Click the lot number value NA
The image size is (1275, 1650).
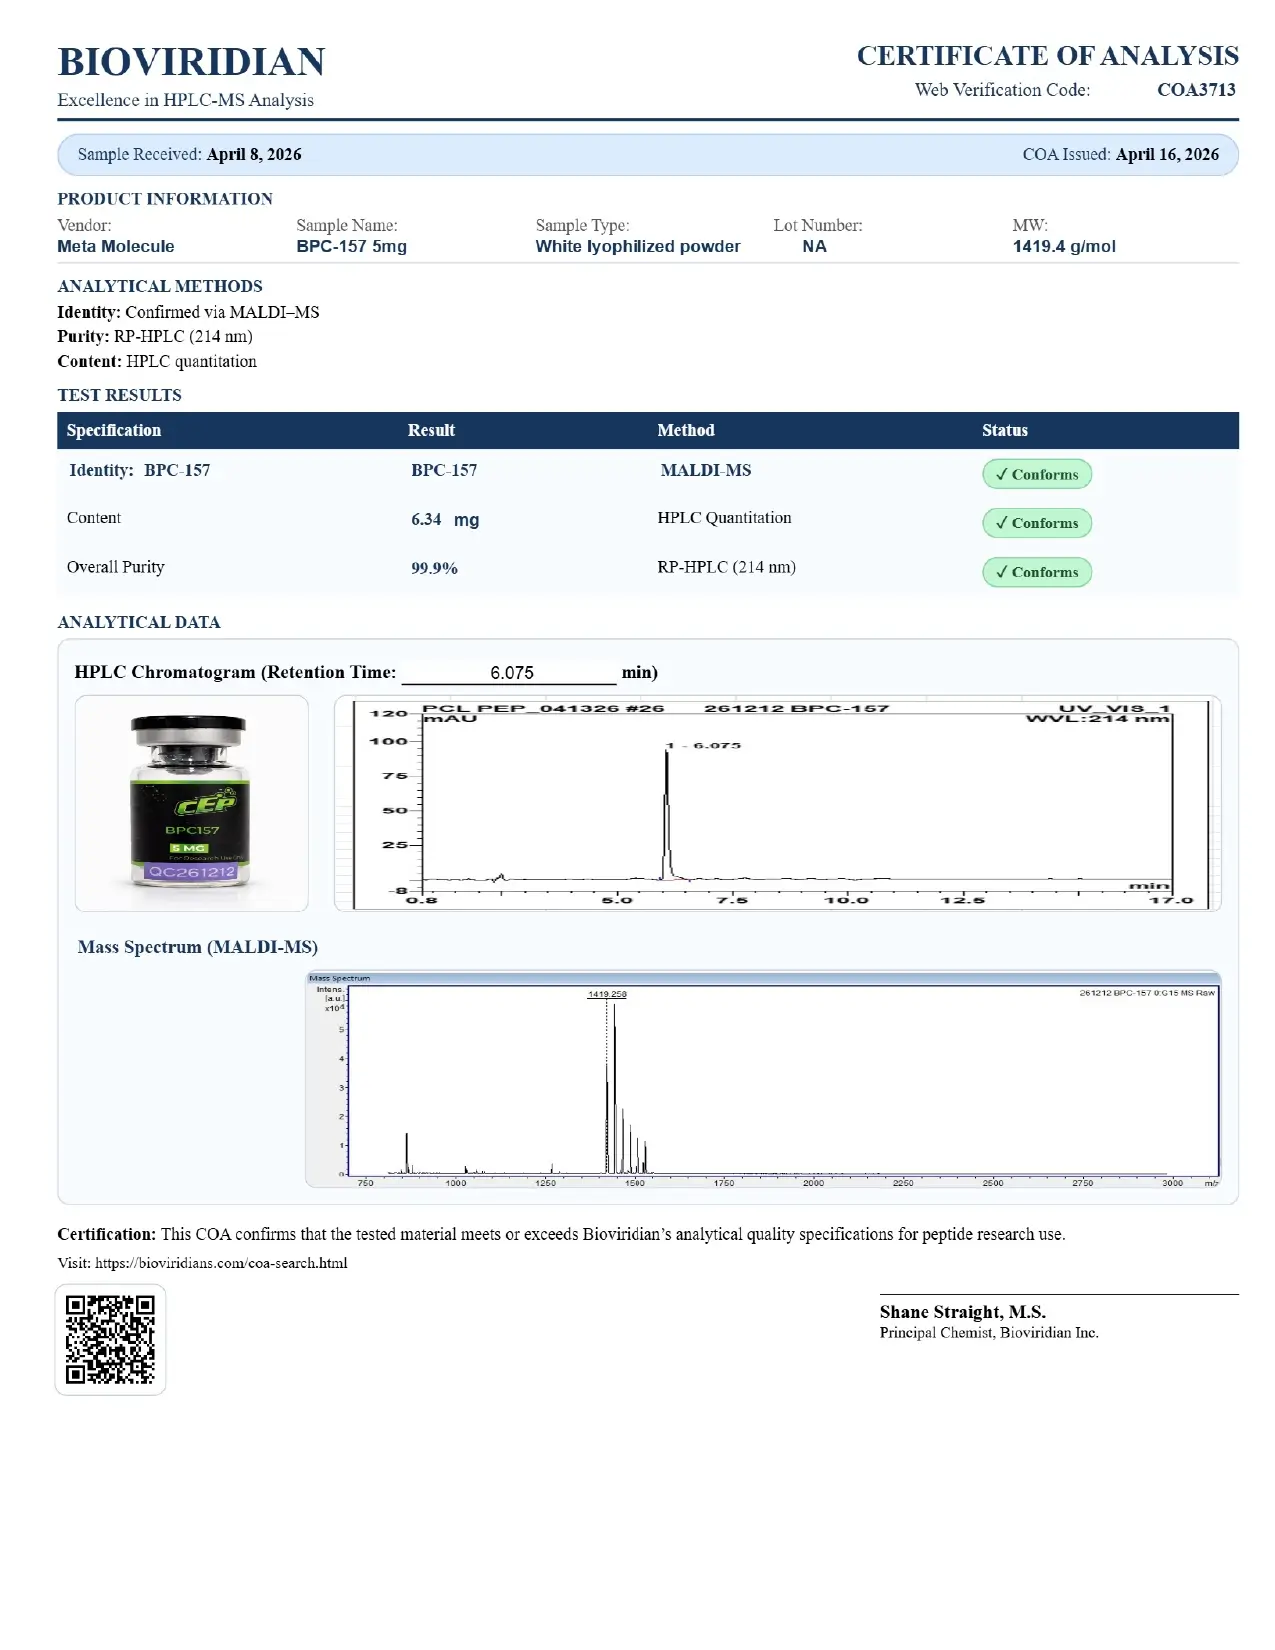coord(814,246)
